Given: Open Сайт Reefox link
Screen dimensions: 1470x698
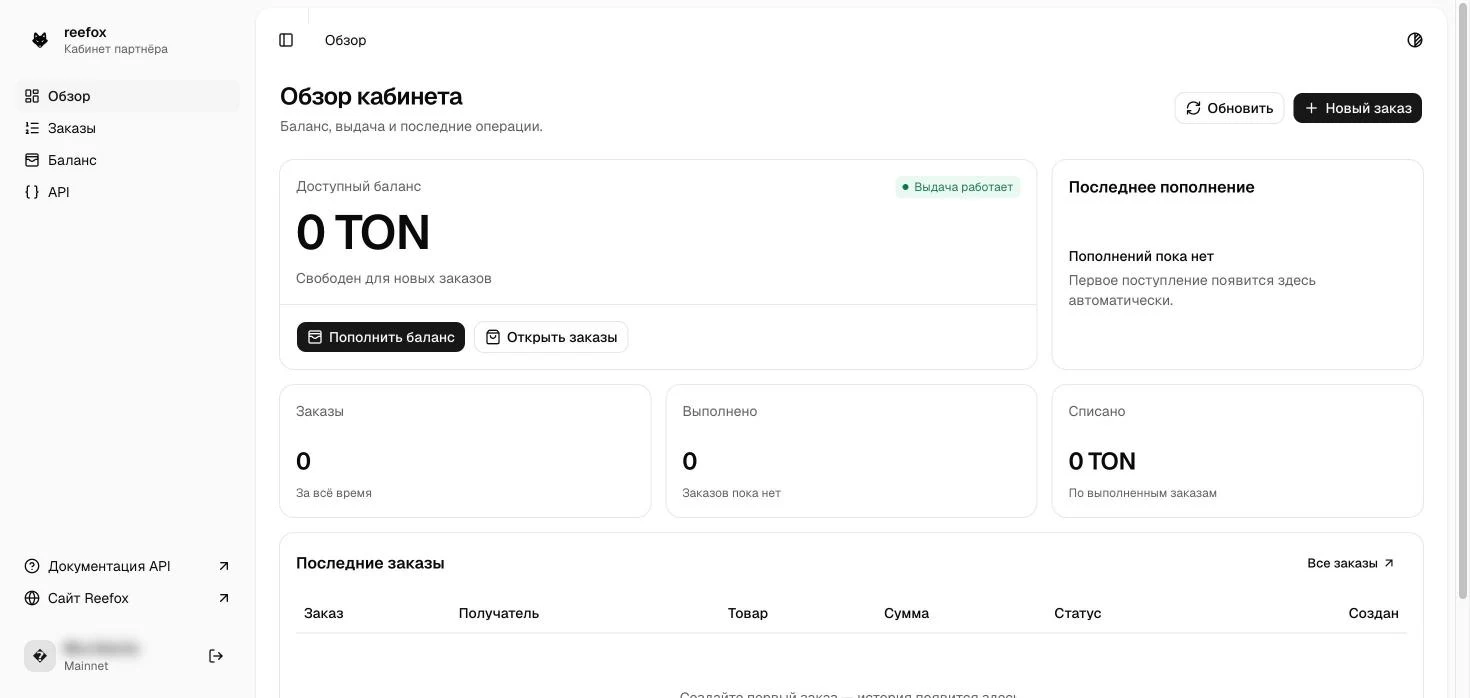Looking at the screenshot, I should point(128,598).
